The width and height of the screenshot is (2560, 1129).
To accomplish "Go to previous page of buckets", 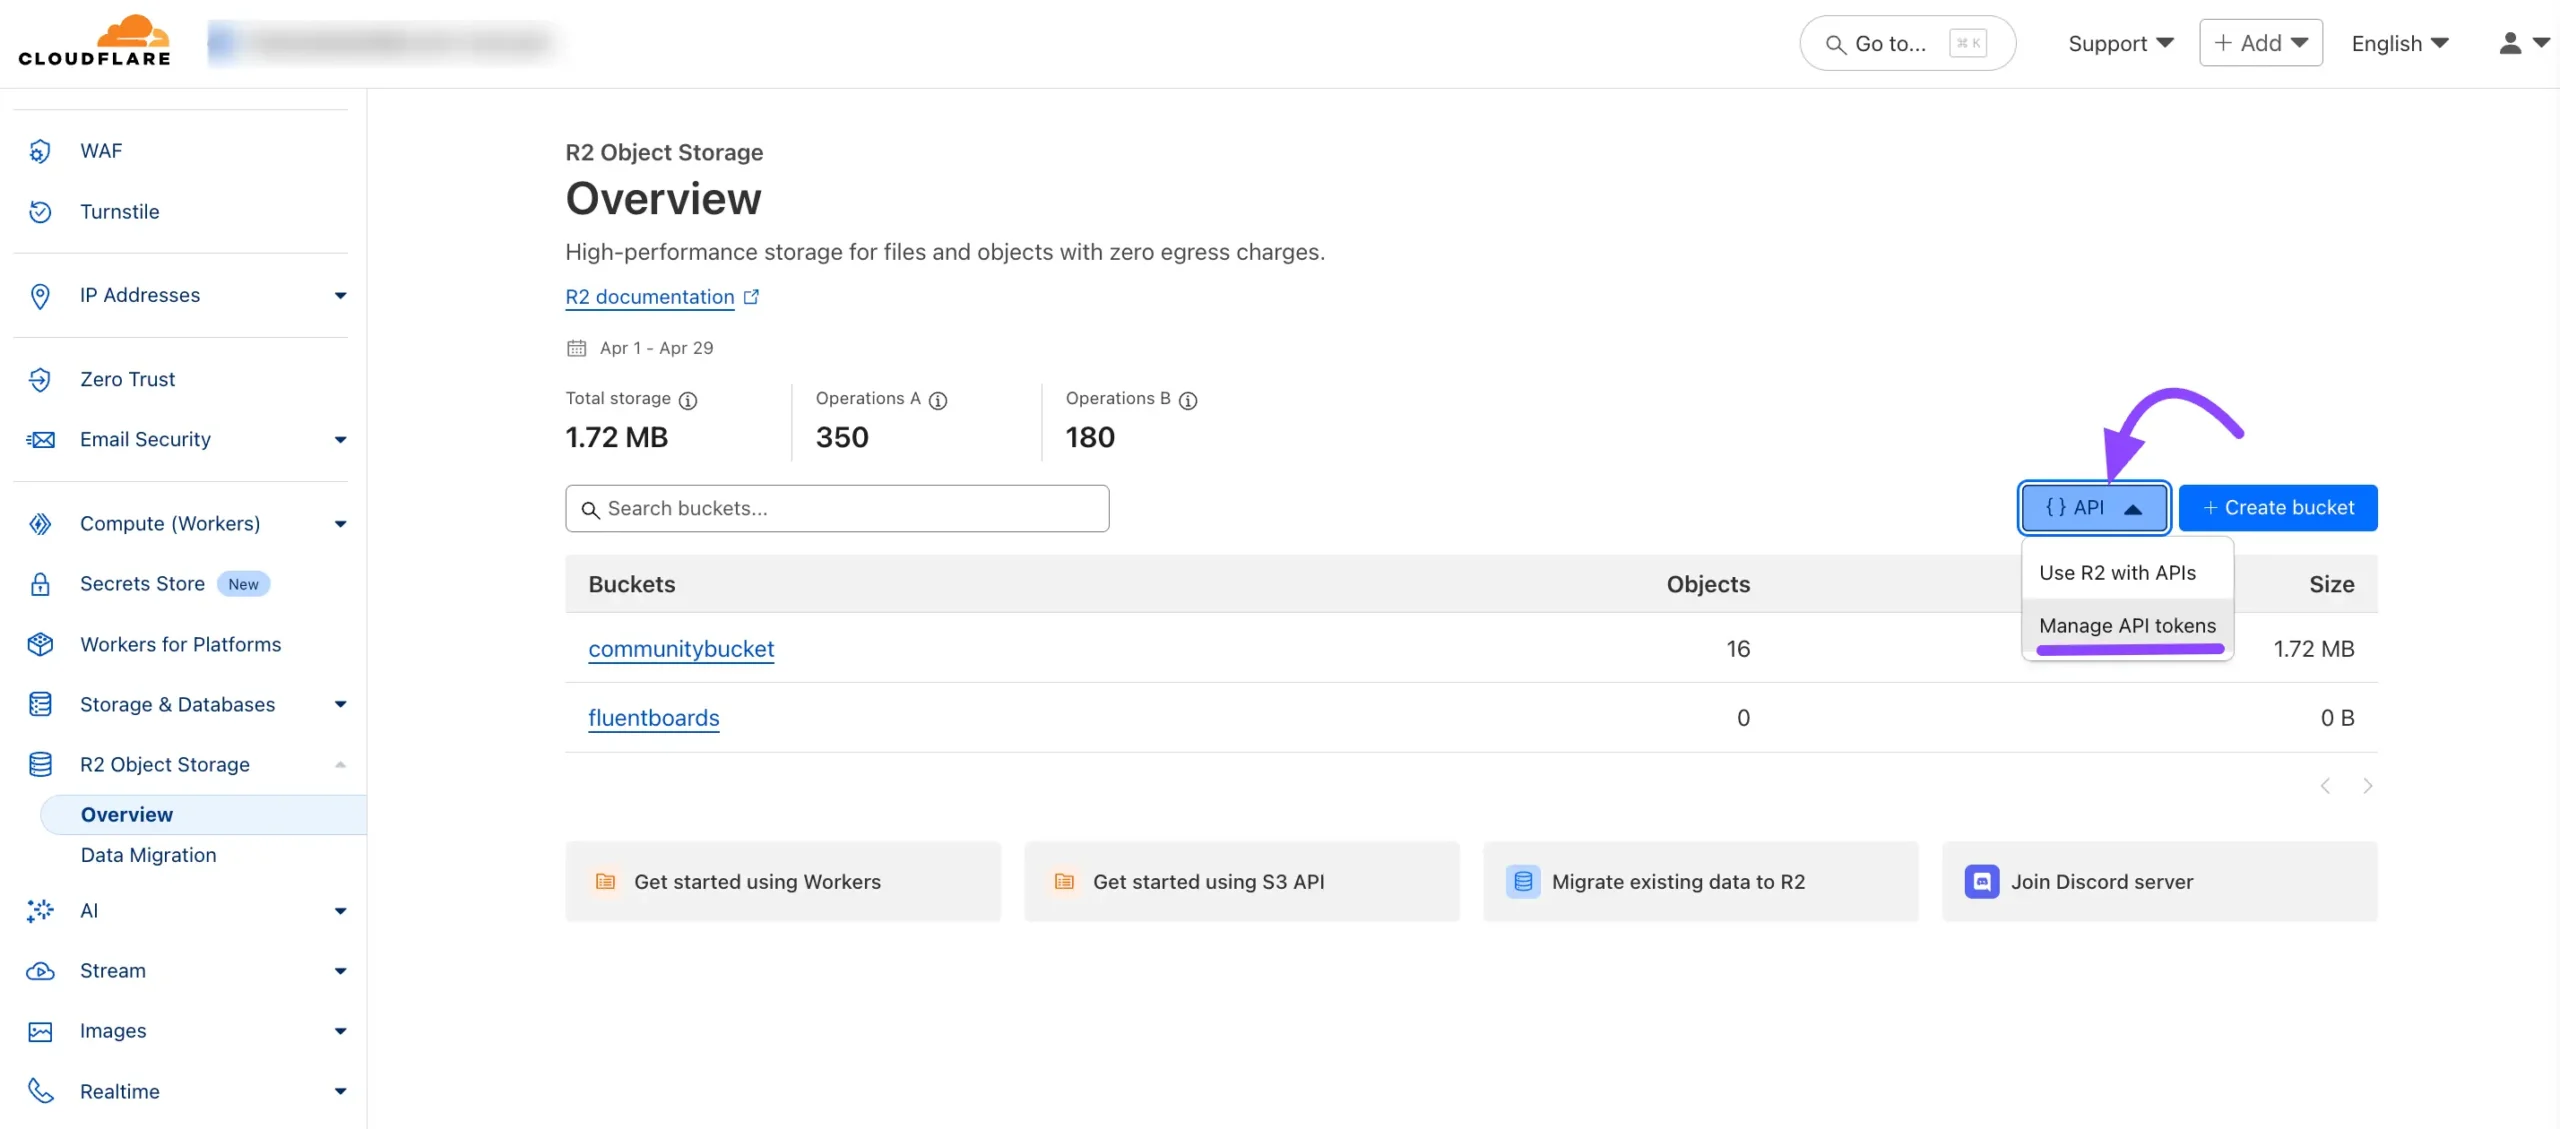I will click(2326, 786).
